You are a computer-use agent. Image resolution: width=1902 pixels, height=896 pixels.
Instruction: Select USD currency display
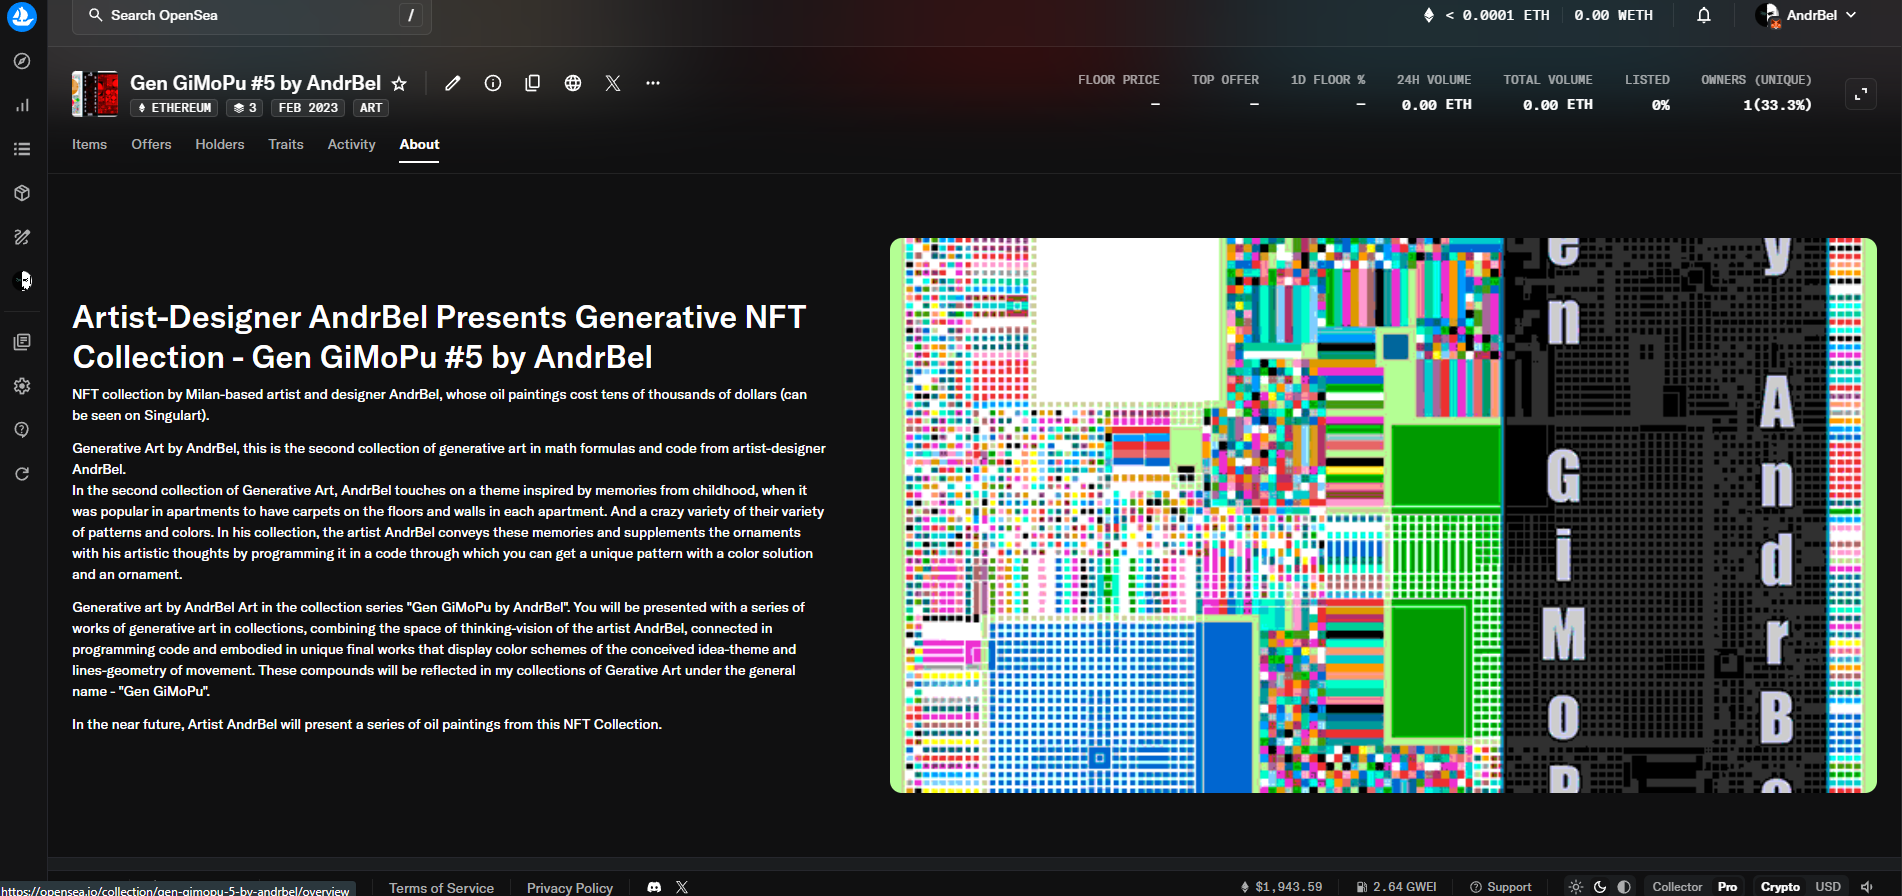(1828, 887)
